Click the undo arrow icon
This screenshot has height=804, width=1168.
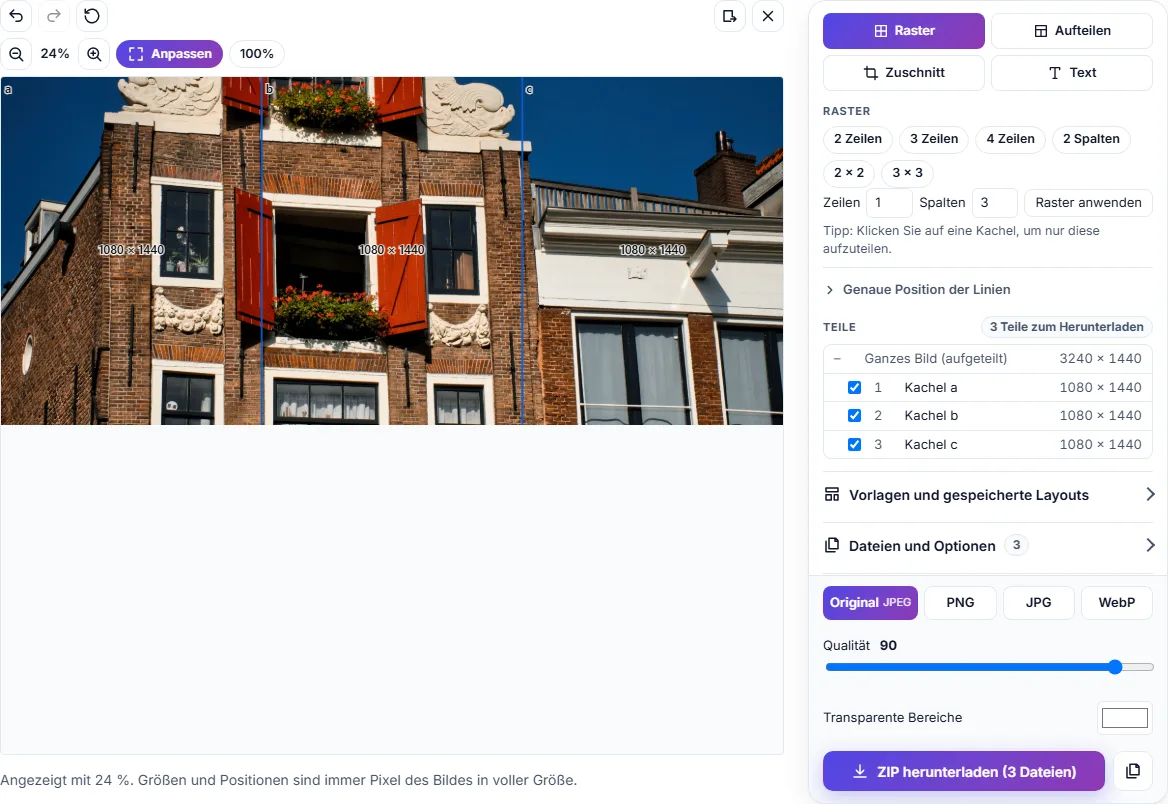[16, 16]
